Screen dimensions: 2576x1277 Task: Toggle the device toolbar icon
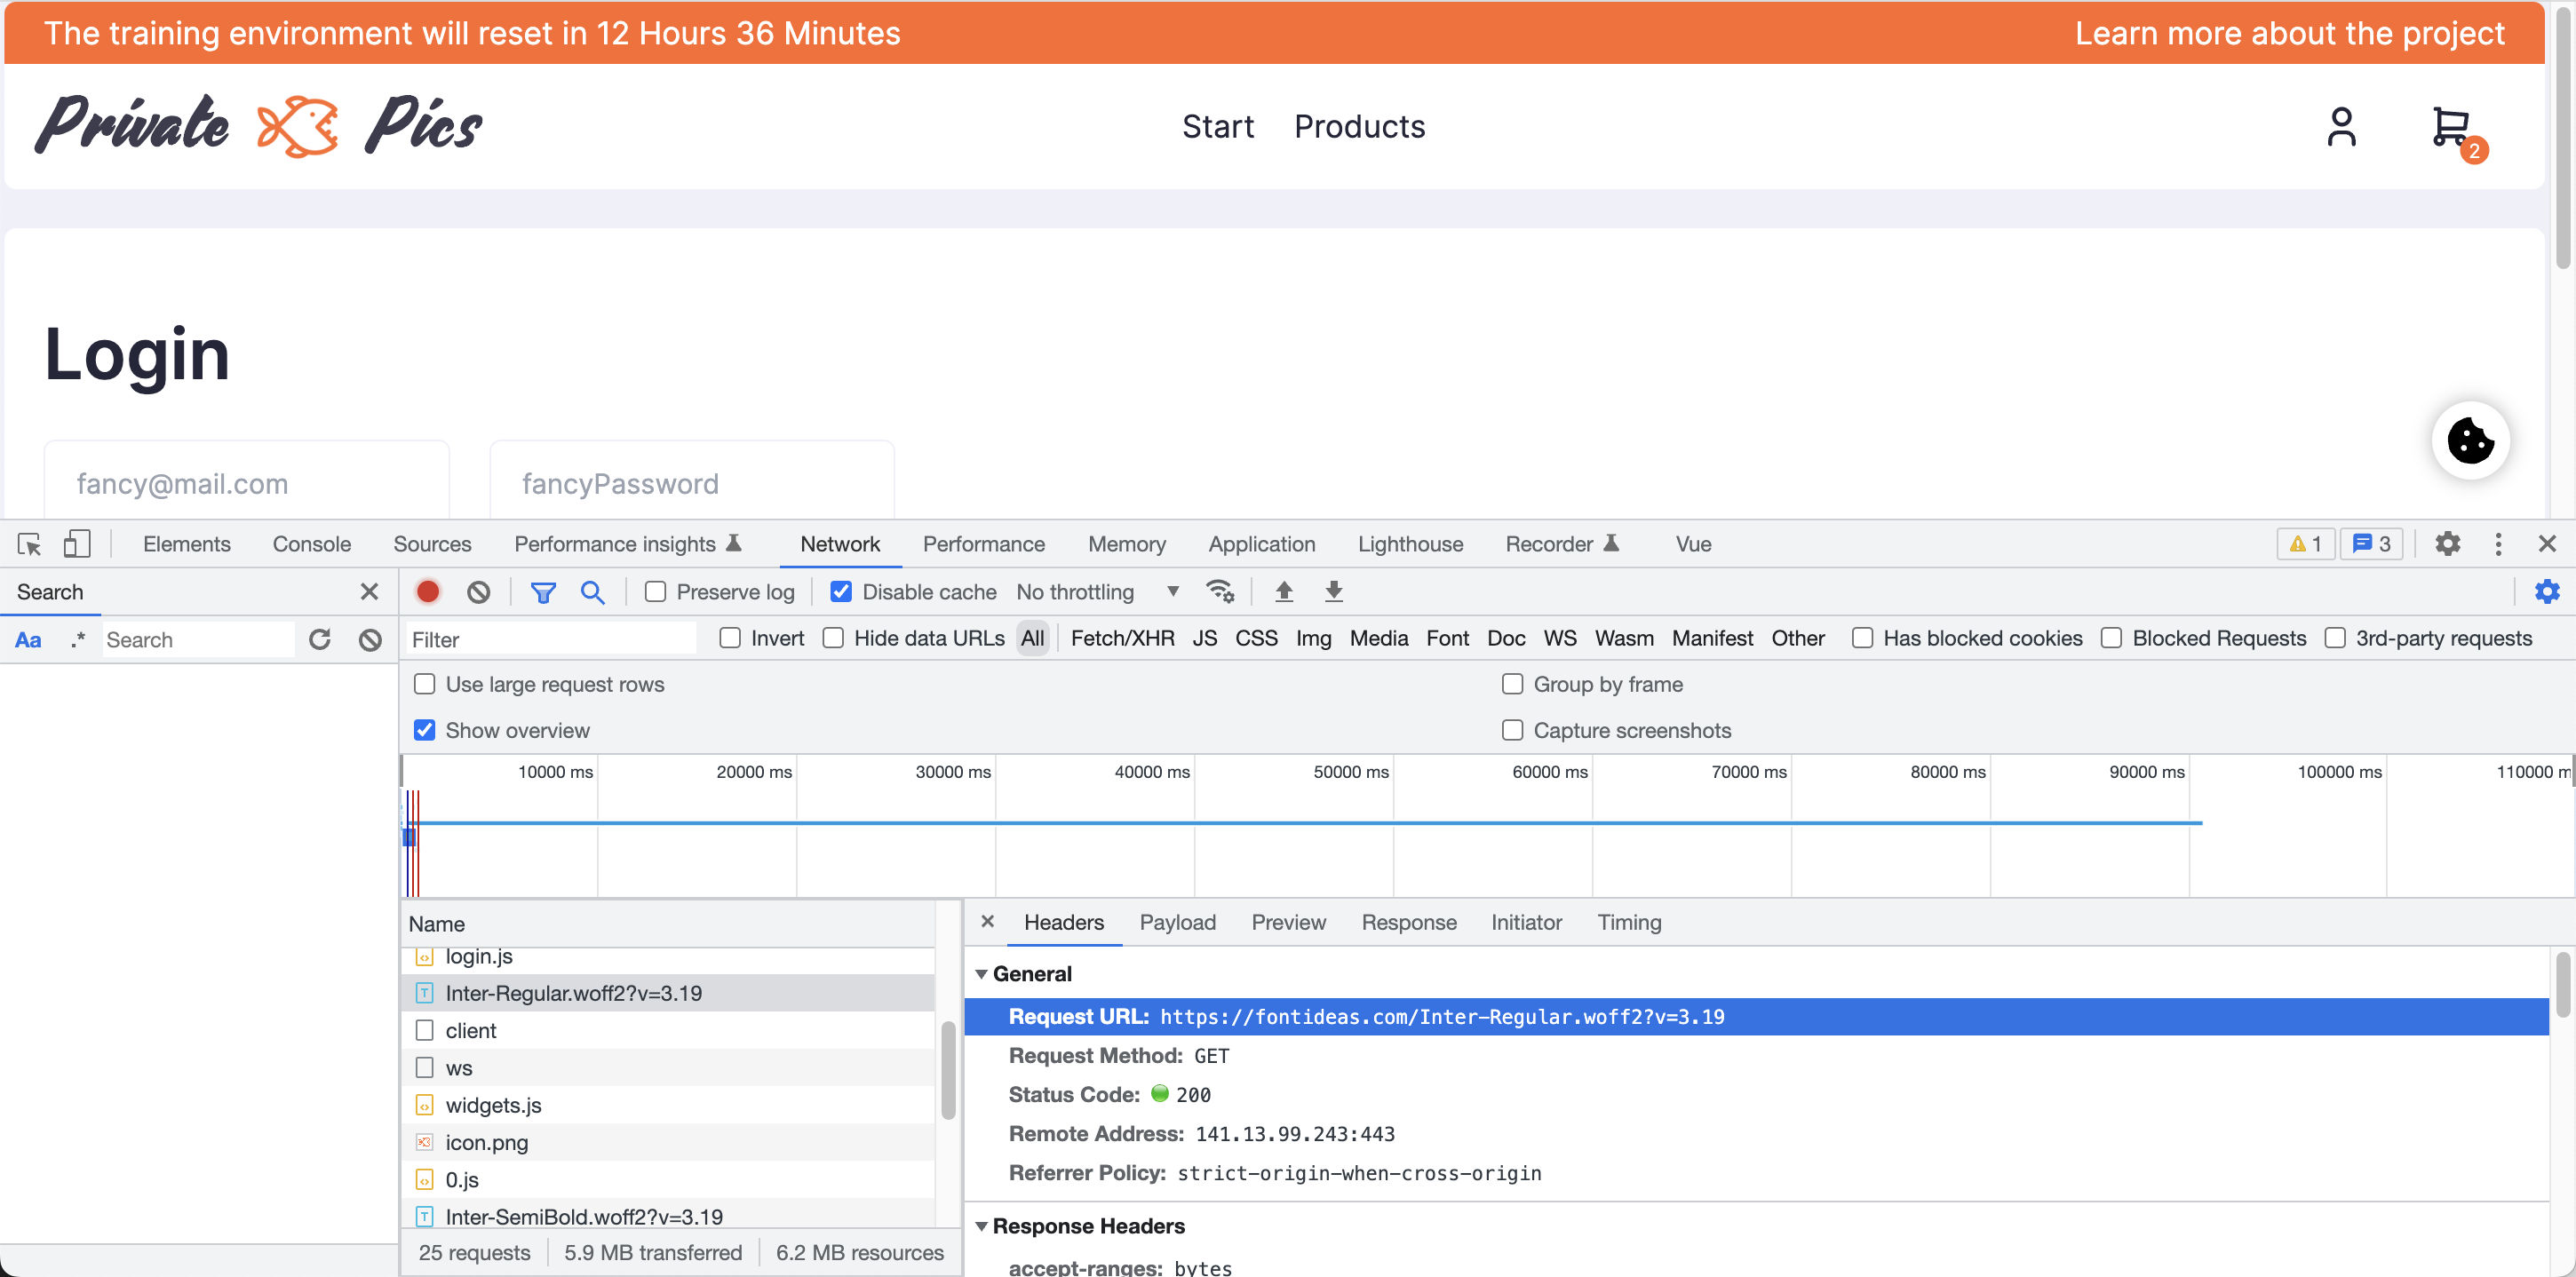pyautogui.click(x=76, y=544)
